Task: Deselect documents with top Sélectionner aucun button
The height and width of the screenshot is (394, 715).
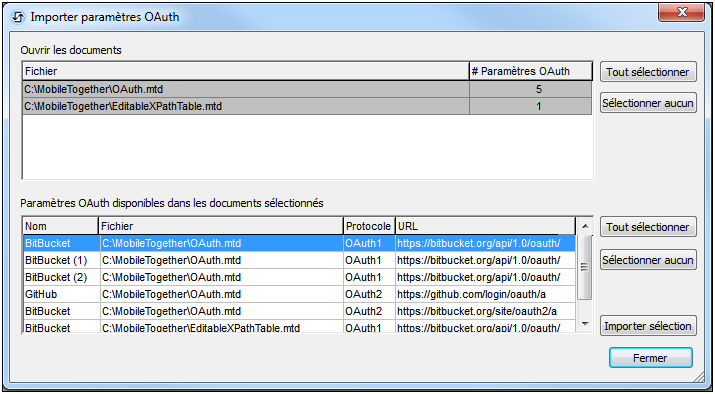Action: pos(648,103)
